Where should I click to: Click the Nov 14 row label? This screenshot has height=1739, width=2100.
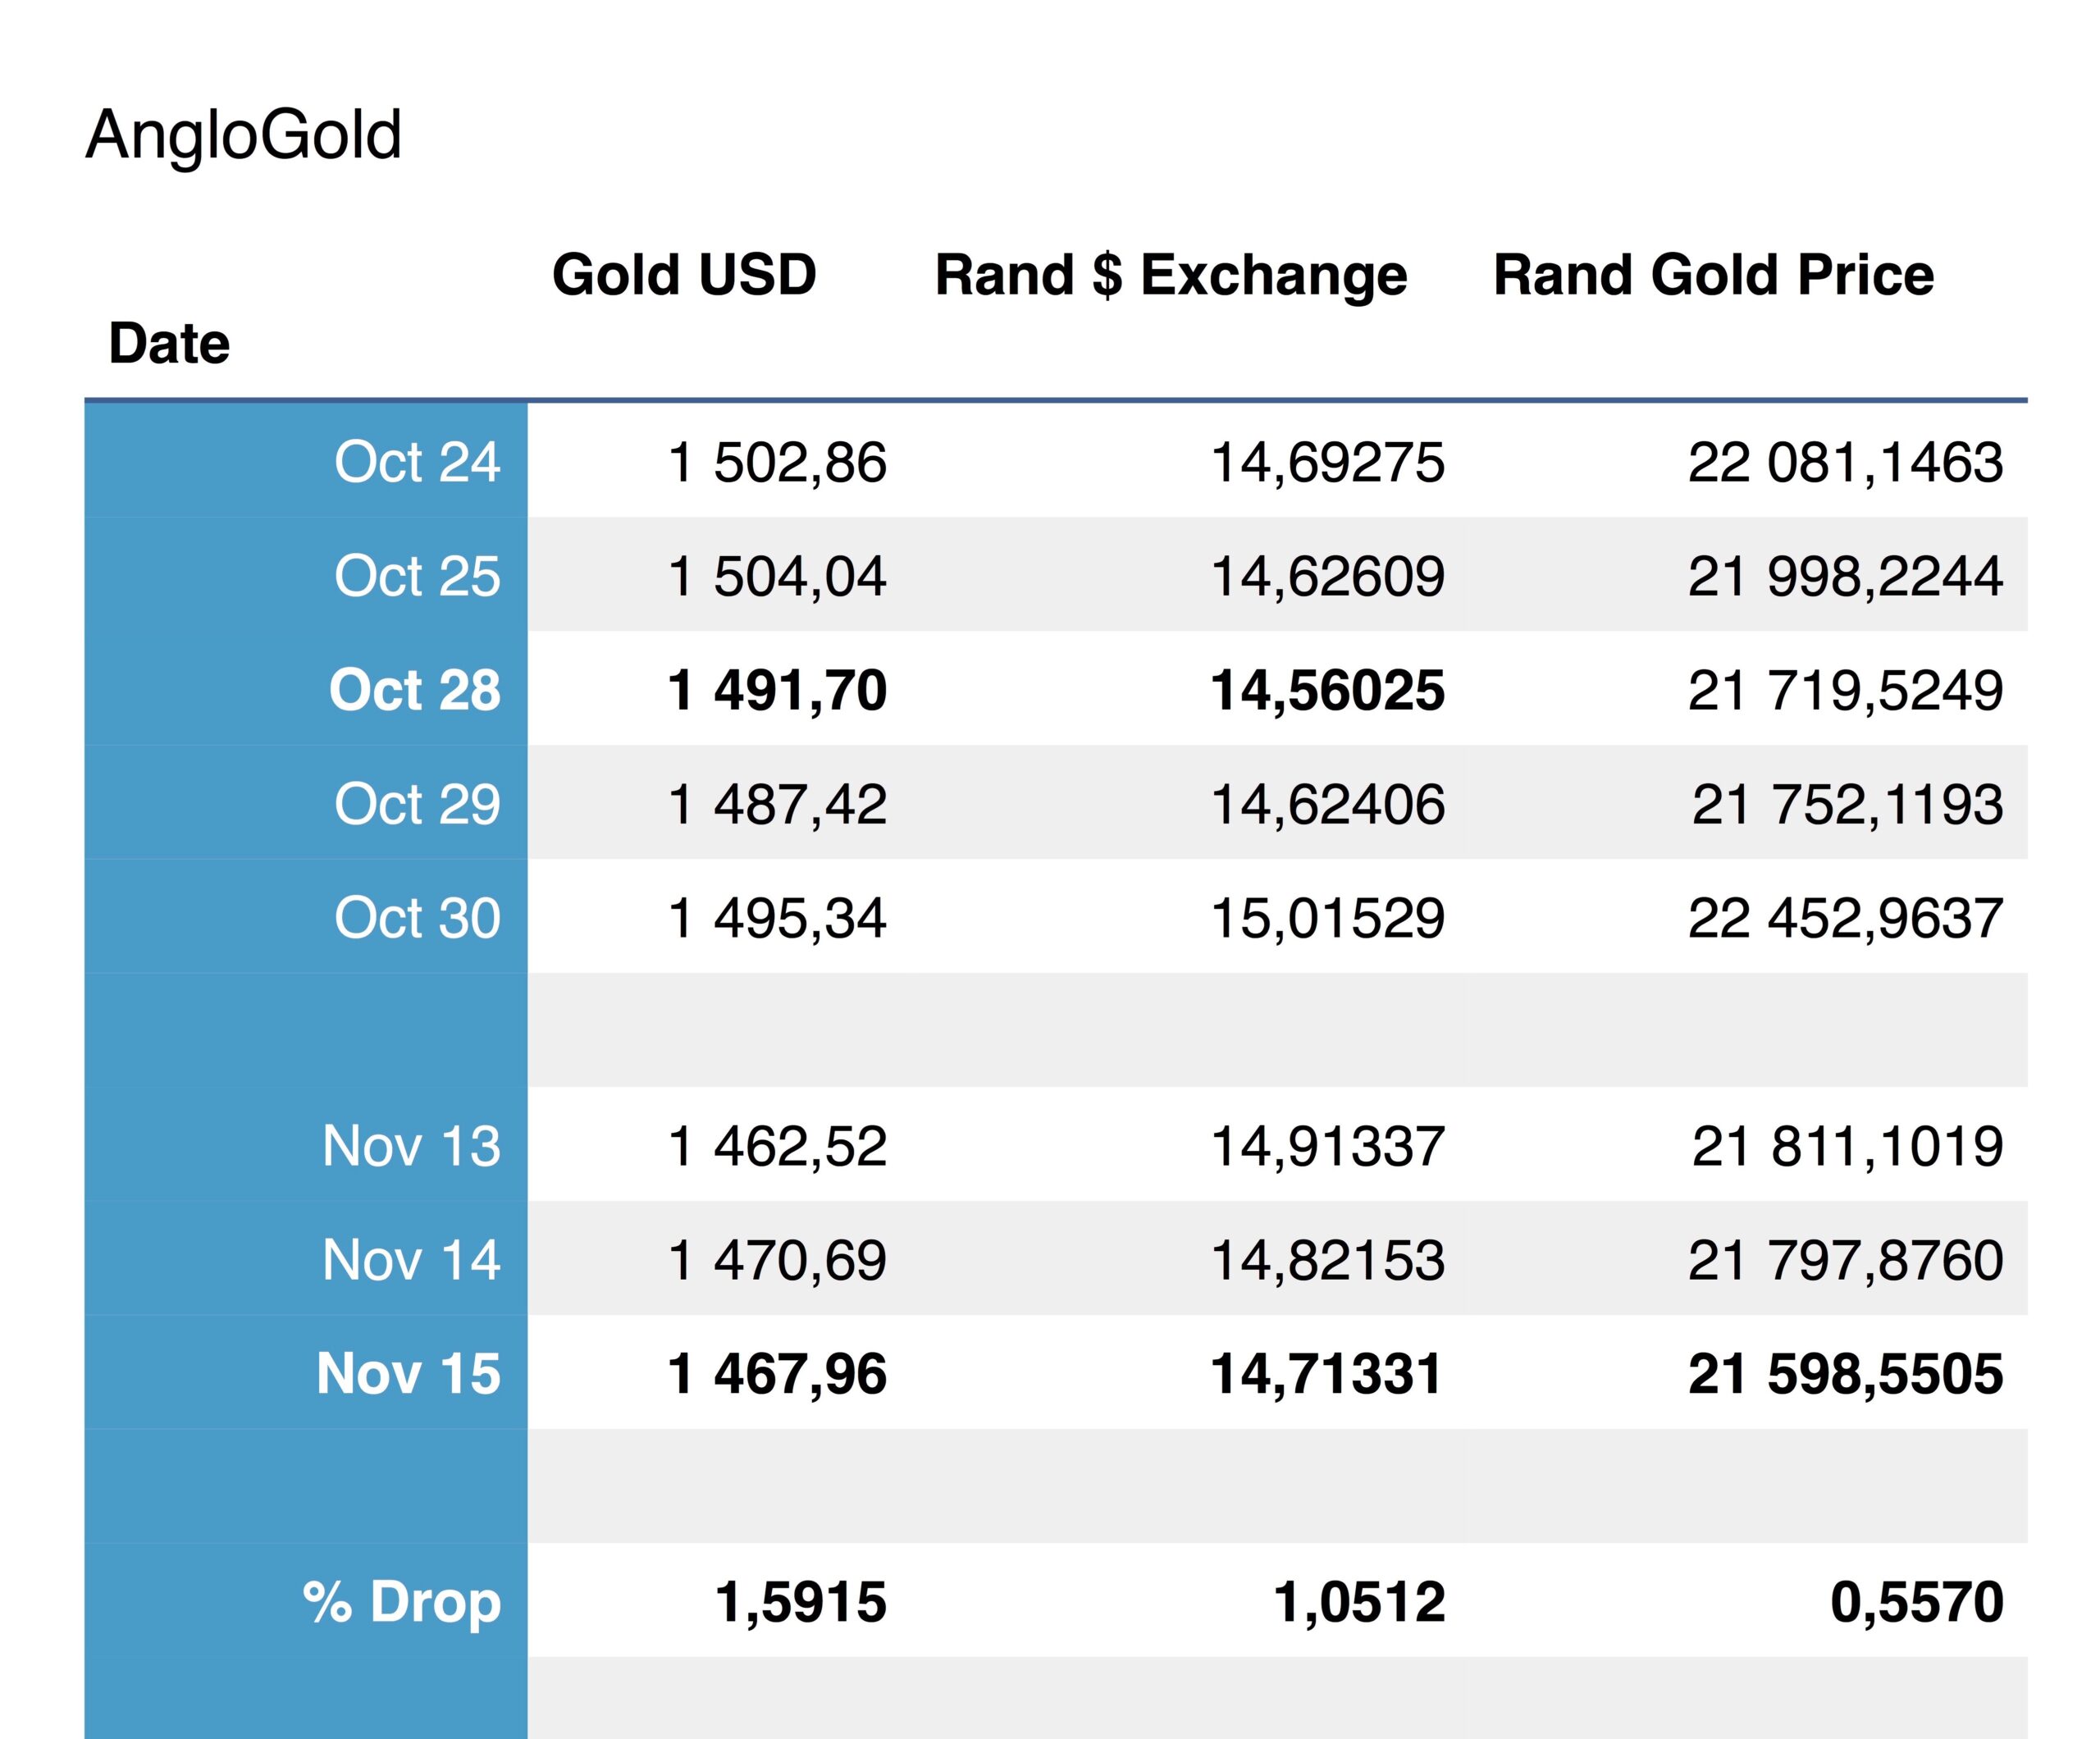click(x=410, y=1260)
